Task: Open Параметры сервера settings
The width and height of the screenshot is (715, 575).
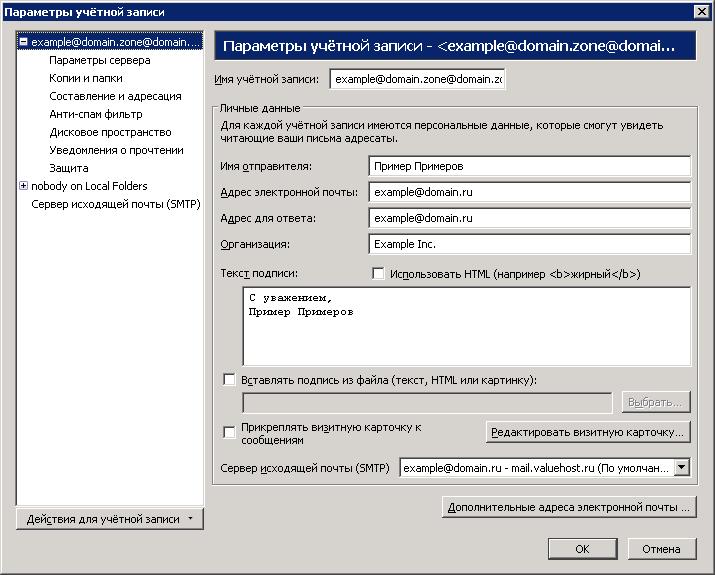Action: (100, 60)
